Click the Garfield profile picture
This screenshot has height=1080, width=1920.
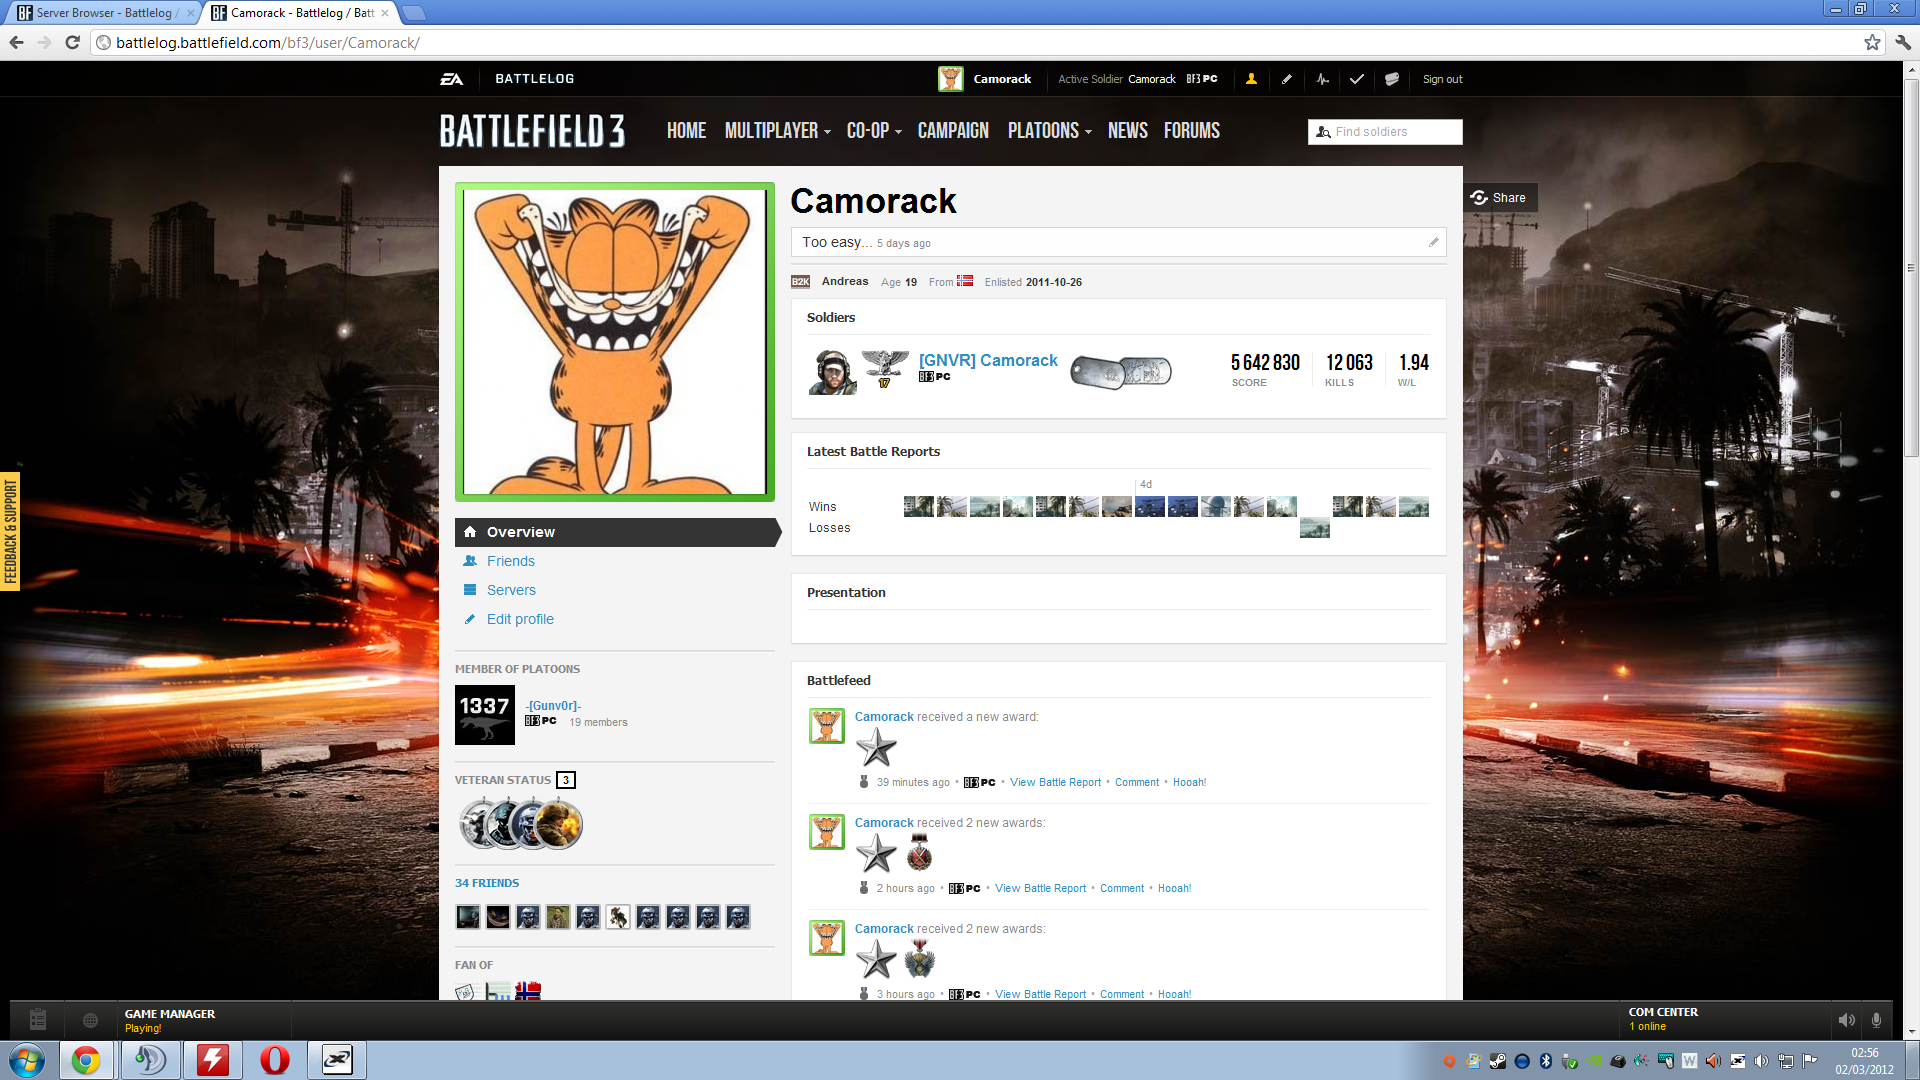point(615,342)
